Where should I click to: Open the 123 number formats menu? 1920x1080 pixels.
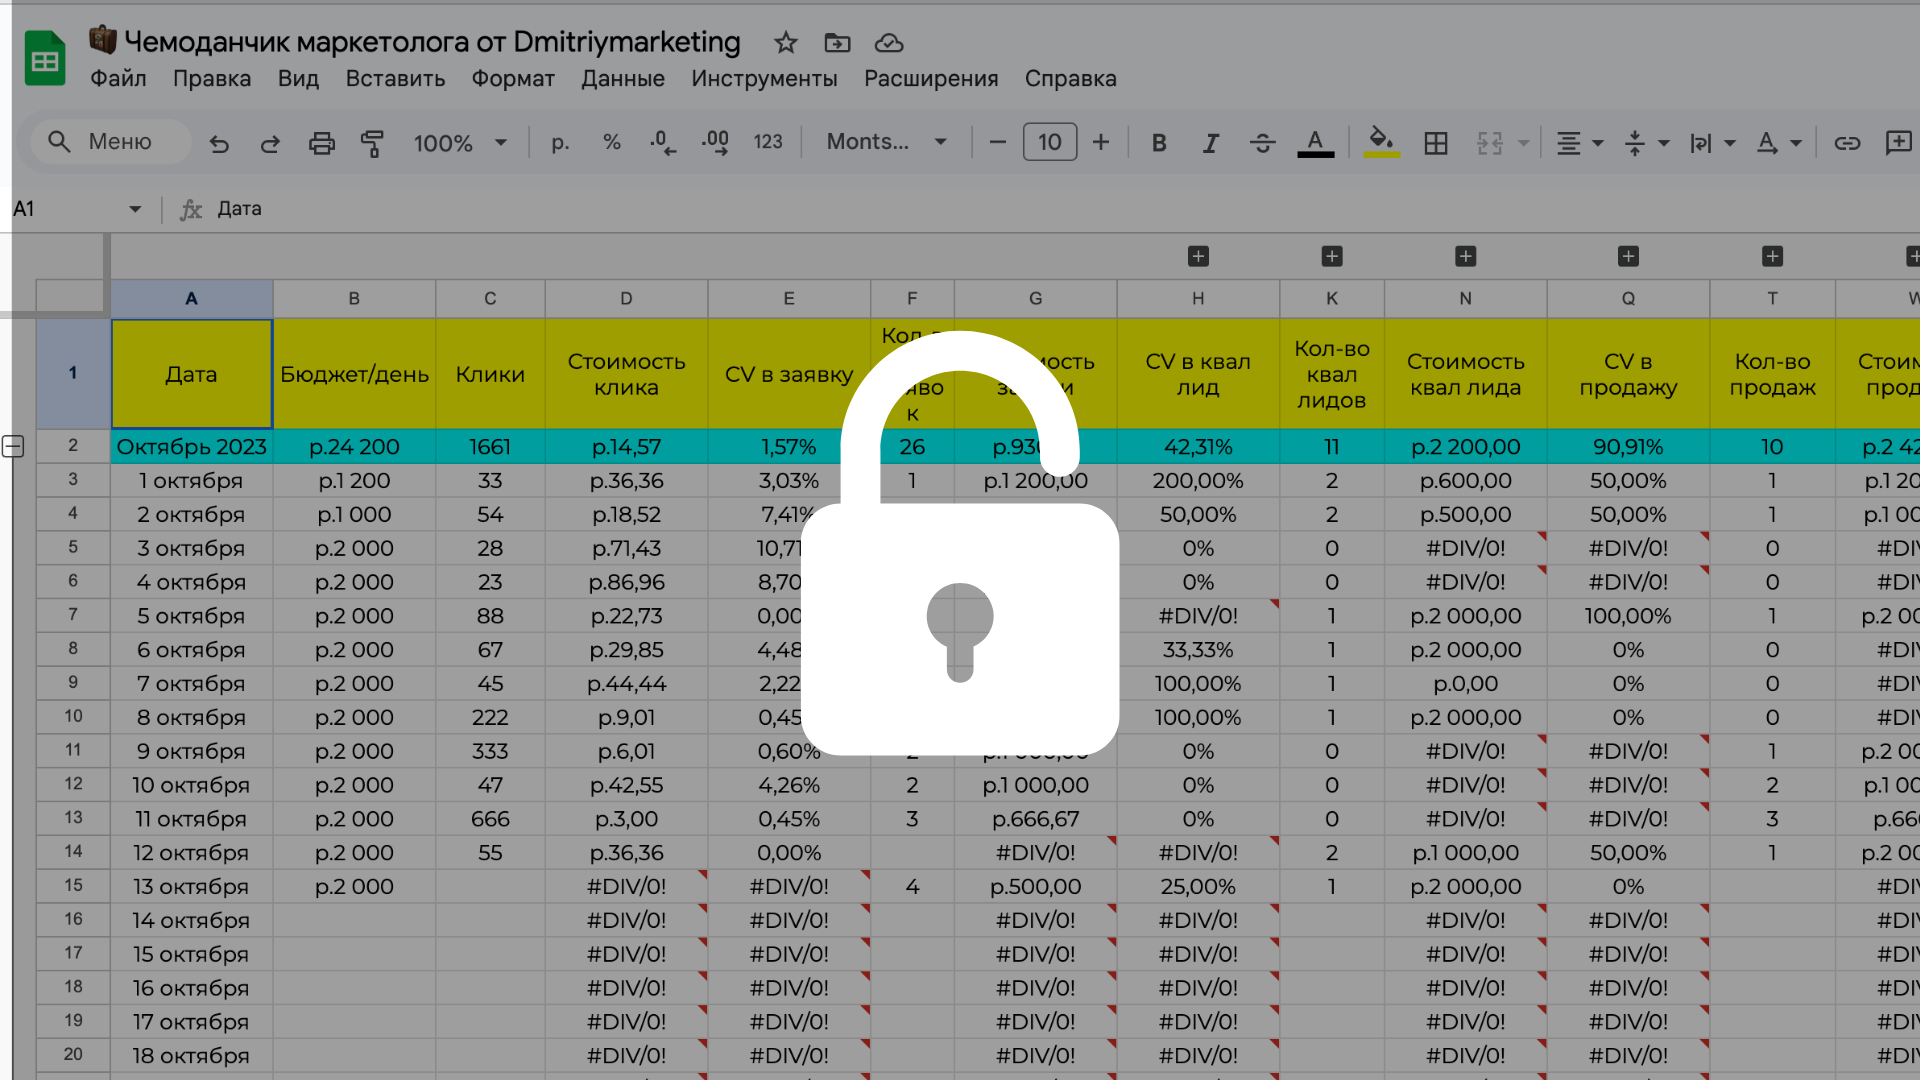768,143
